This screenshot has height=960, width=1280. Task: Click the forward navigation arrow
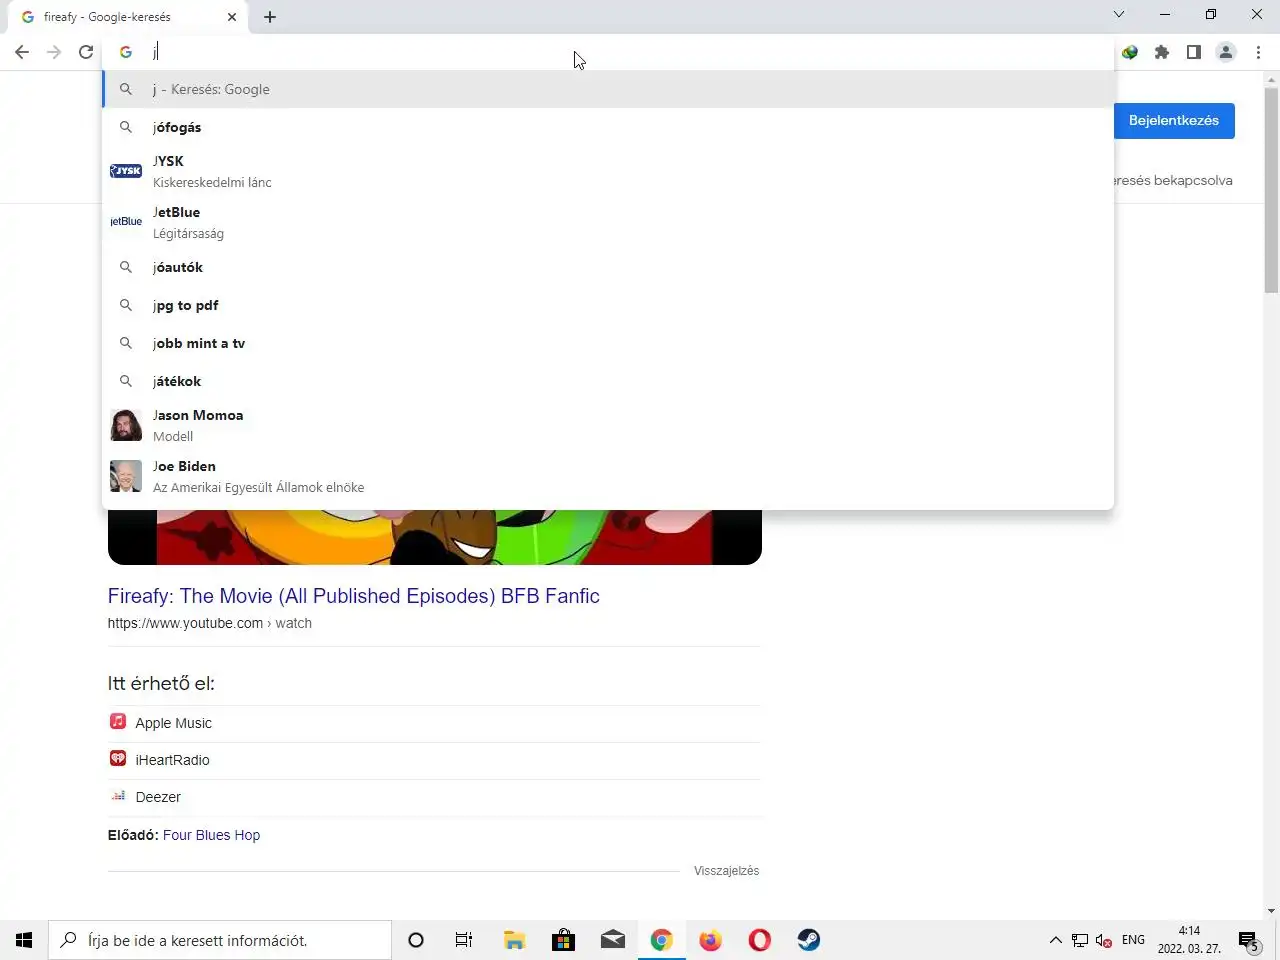pos(54,52)
